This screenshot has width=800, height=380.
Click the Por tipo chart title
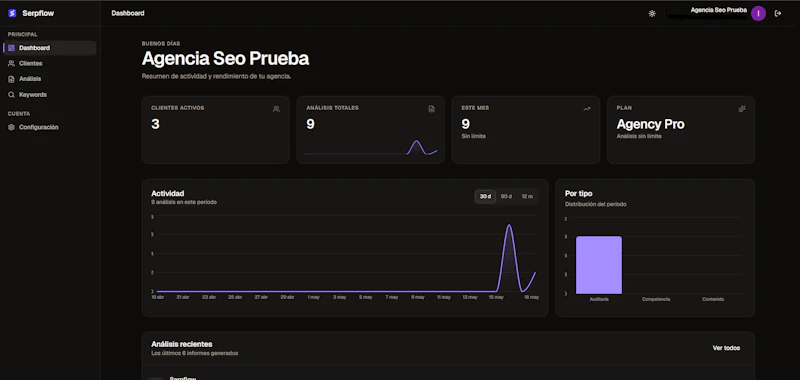pos(579,194)
